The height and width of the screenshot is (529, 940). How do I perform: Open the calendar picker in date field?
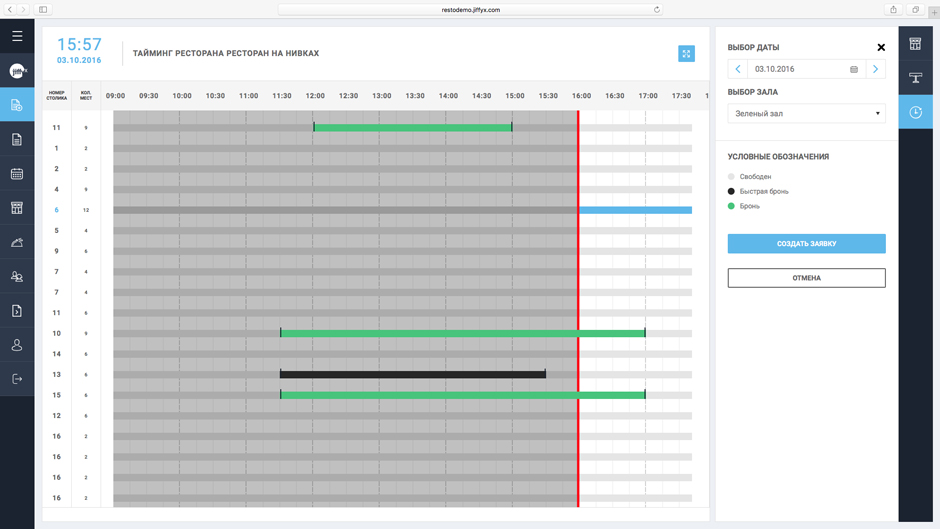tap(853, 70)
